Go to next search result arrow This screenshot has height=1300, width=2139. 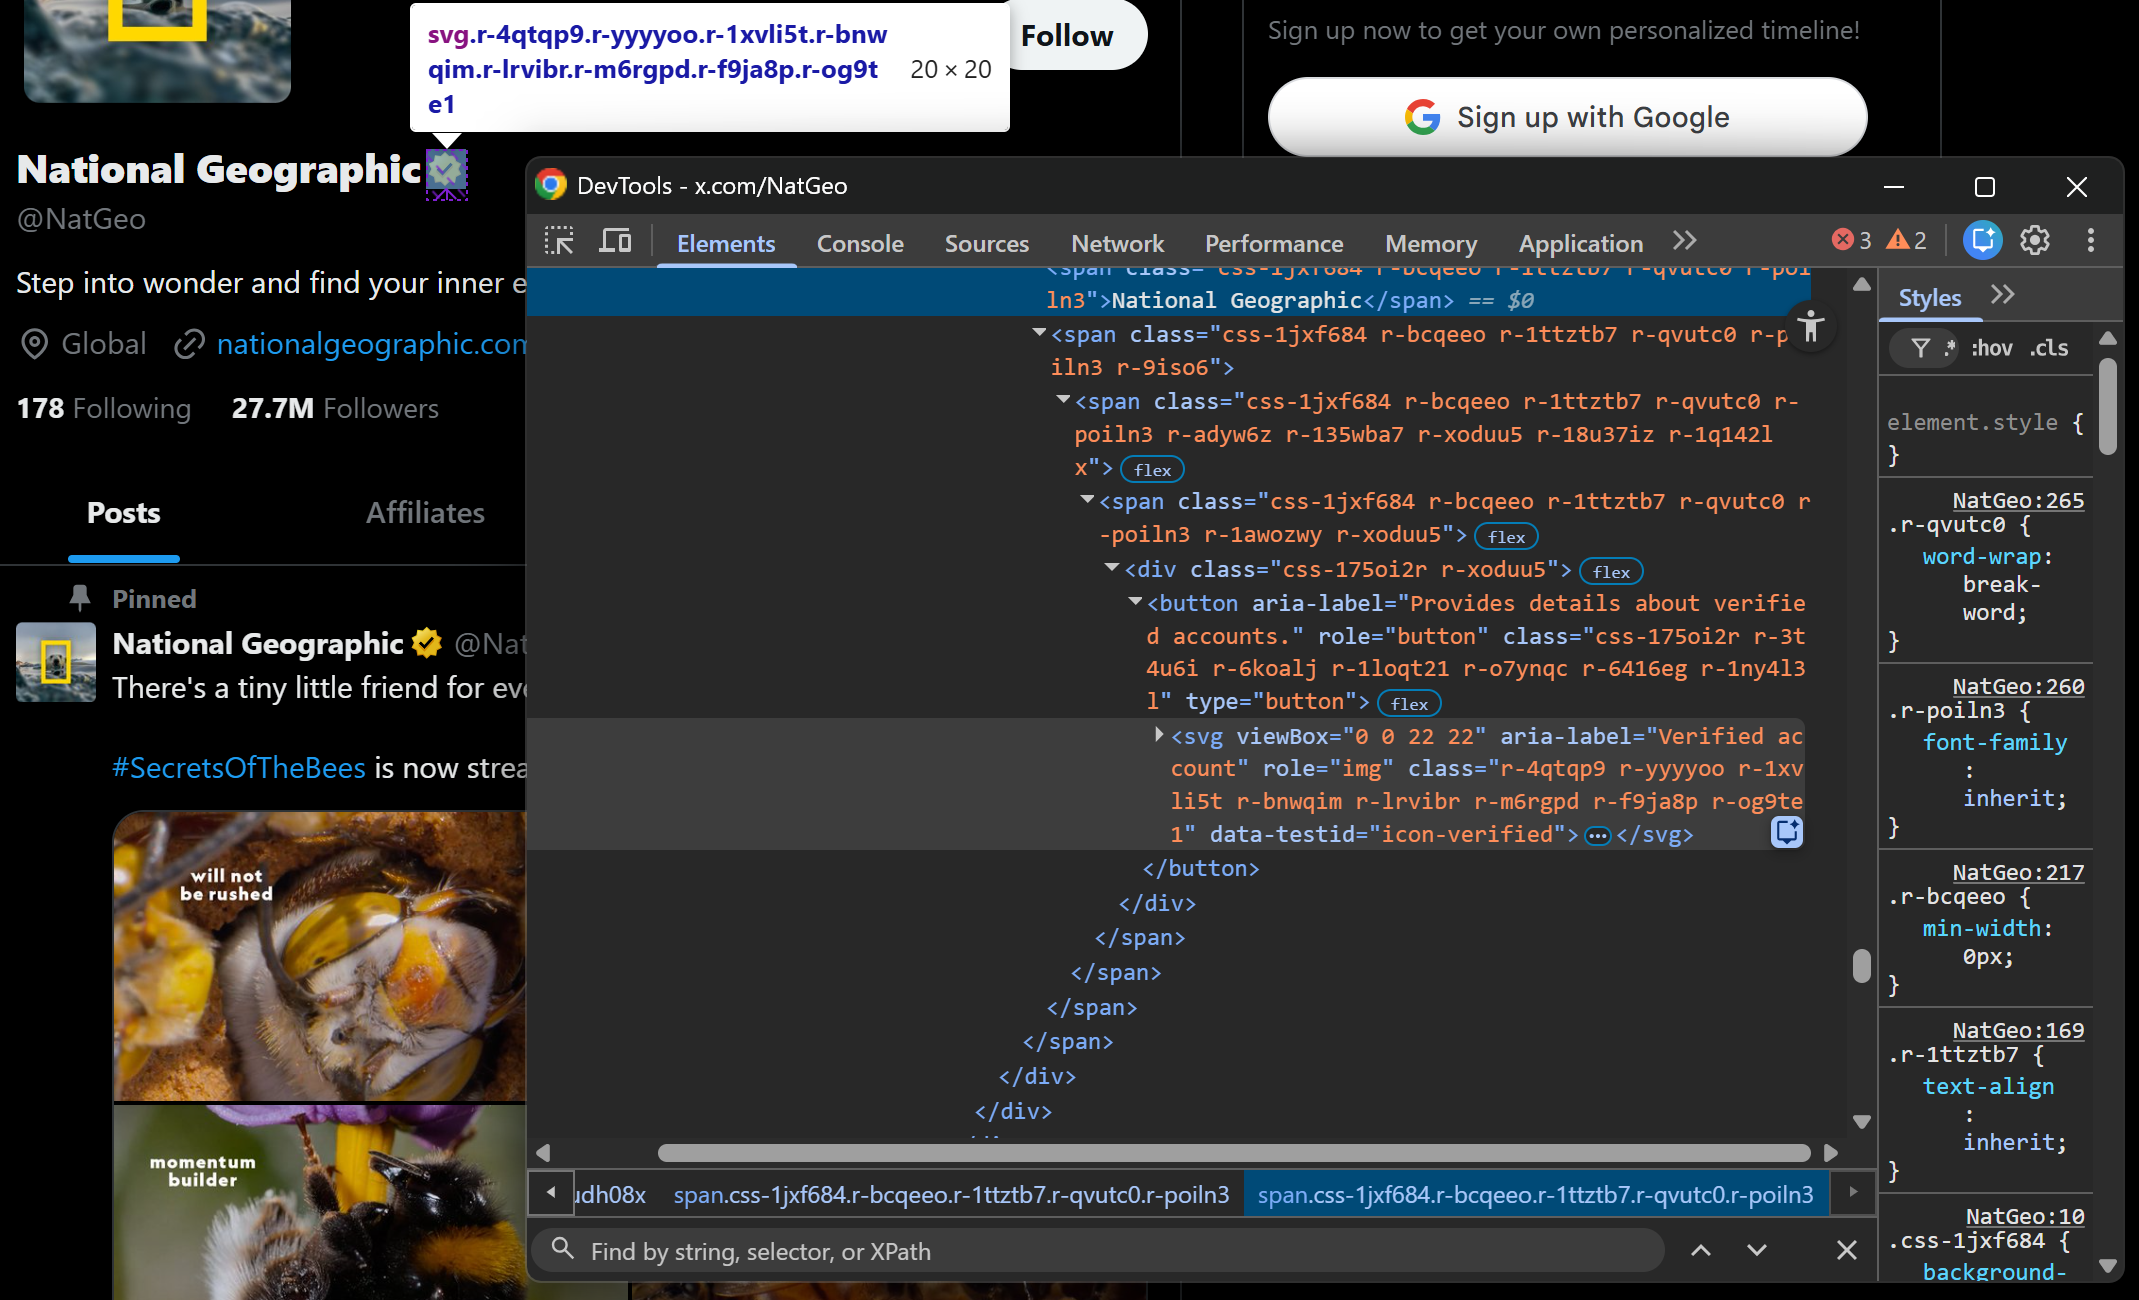[x=1757, y=1250]
